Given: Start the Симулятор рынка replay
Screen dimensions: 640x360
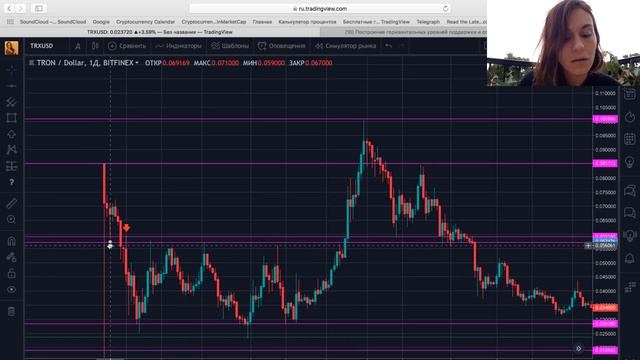Looking at the screenshot, I should [345, 46].
